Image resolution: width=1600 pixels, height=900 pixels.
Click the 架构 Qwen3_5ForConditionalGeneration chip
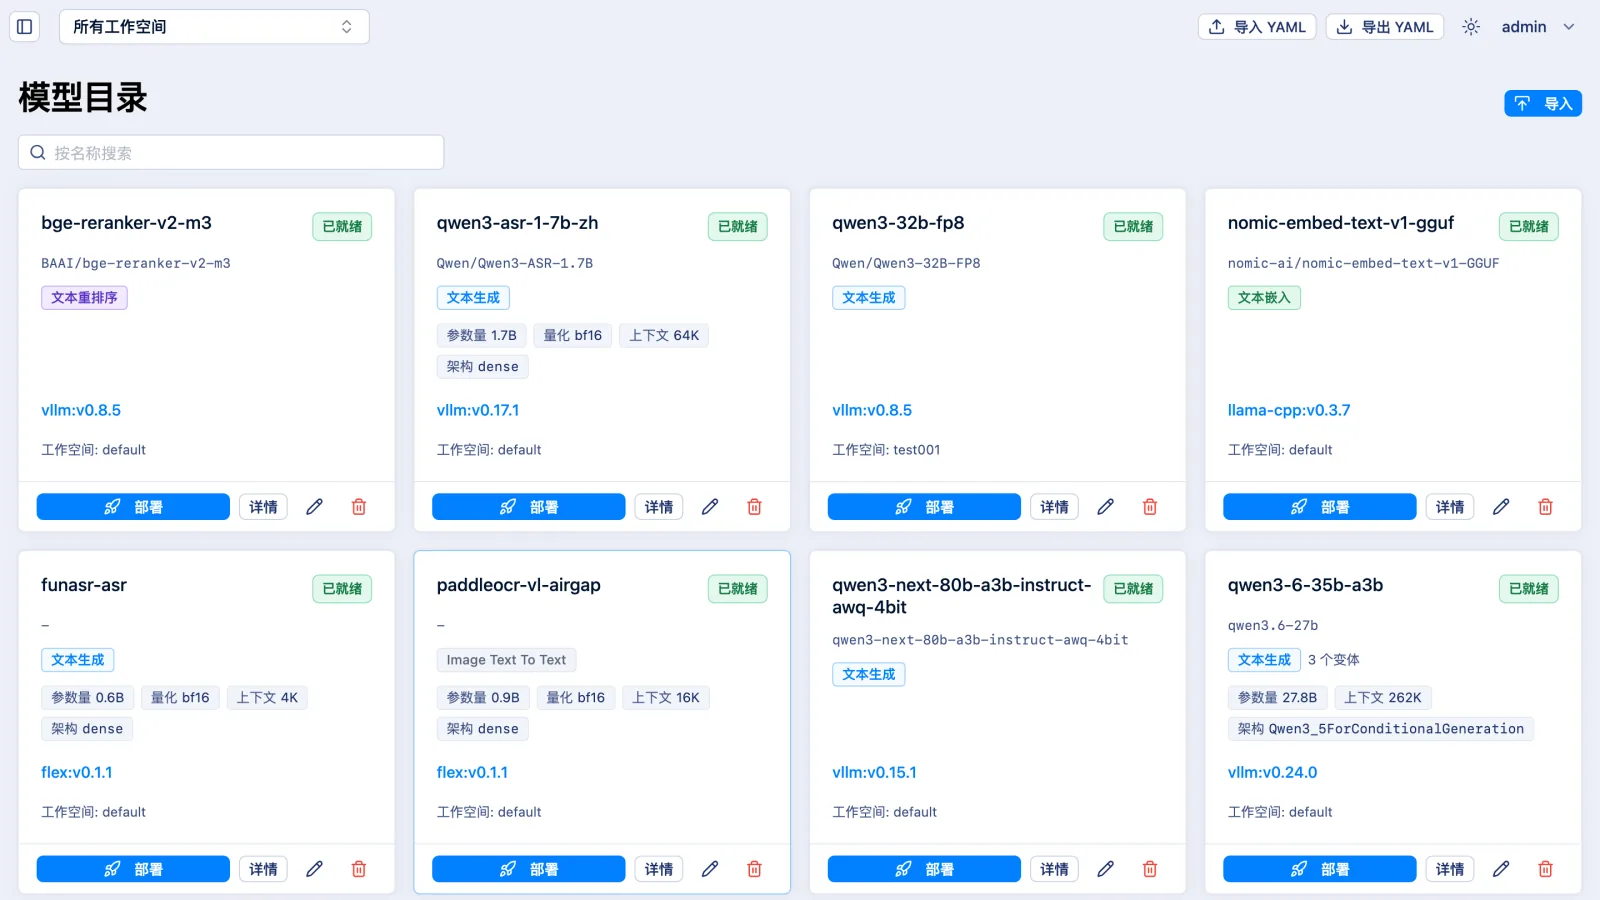pyautogui.click(x=1380, y=729)
